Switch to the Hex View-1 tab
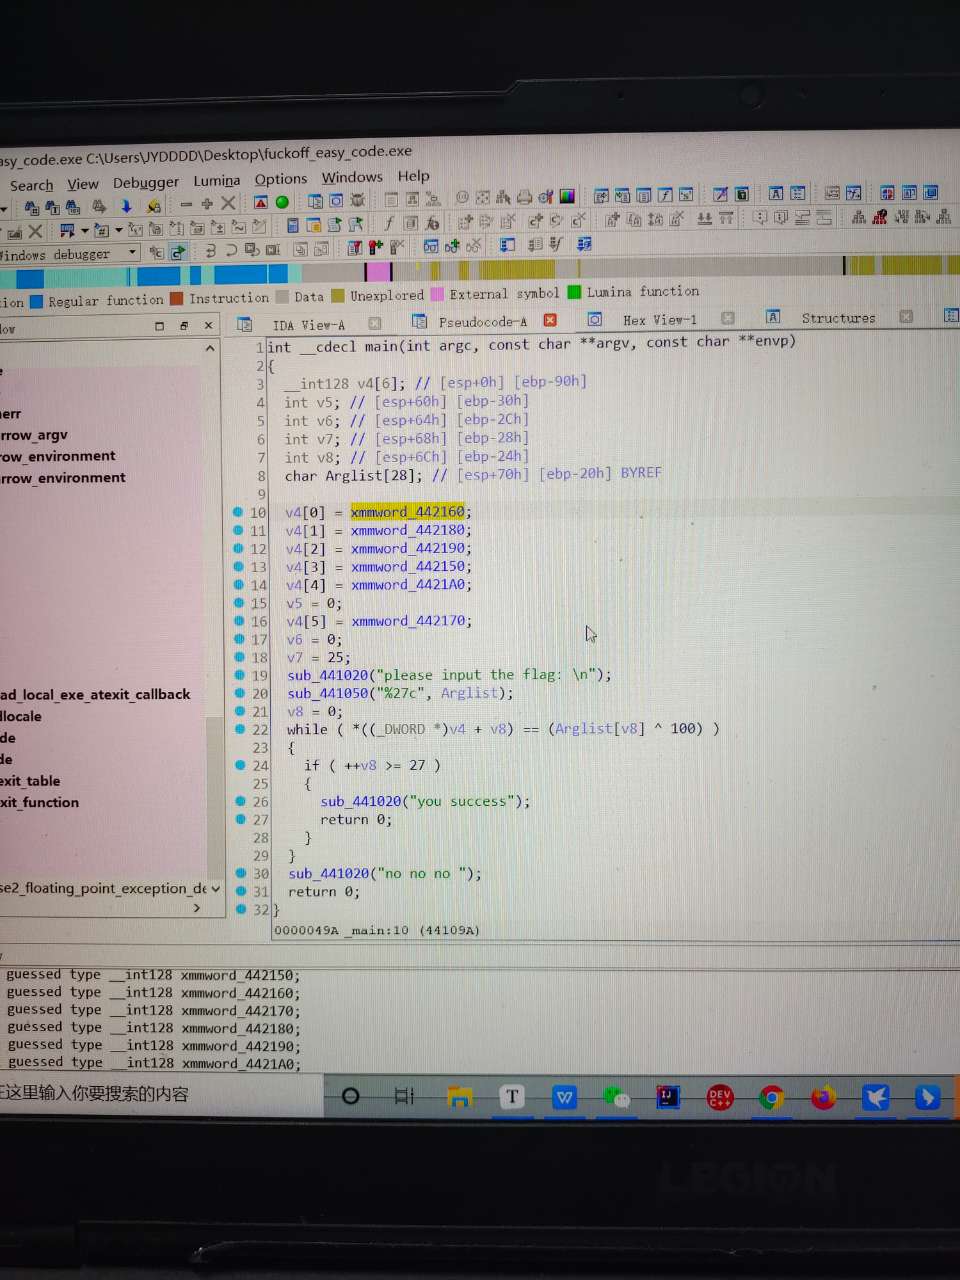This screenshot has height=1280, width=960. coord(660,320)
